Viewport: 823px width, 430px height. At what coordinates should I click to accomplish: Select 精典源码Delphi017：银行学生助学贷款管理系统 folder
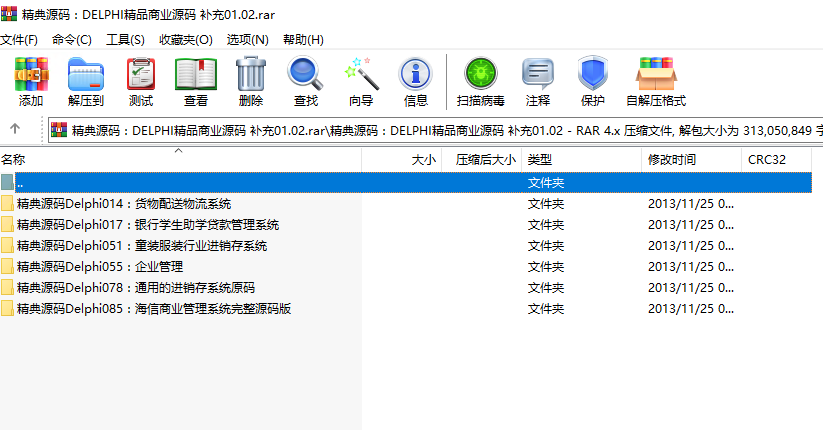click(x=147, y=225)
